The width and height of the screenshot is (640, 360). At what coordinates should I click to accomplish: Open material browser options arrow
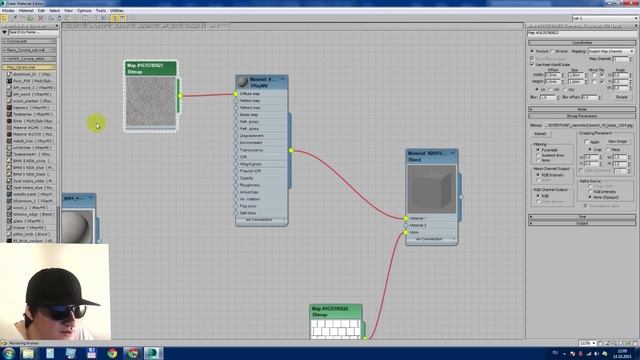coord(4,32)
